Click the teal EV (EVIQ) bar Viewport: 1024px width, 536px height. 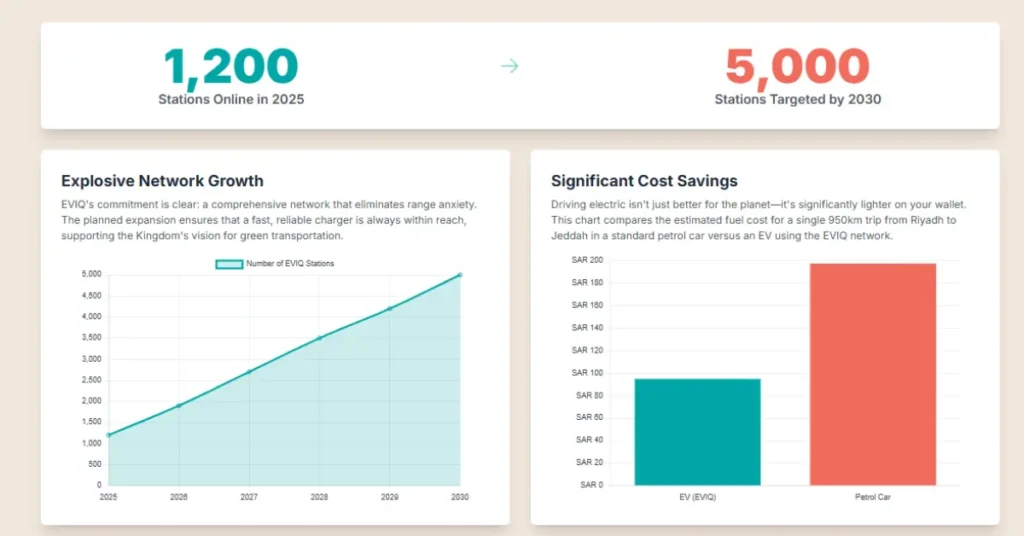tap(697, 431)
